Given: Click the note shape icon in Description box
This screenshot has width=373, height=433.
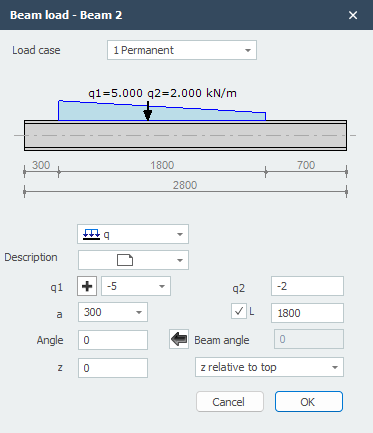Looking at the screenshot, I should pos(125,260).
